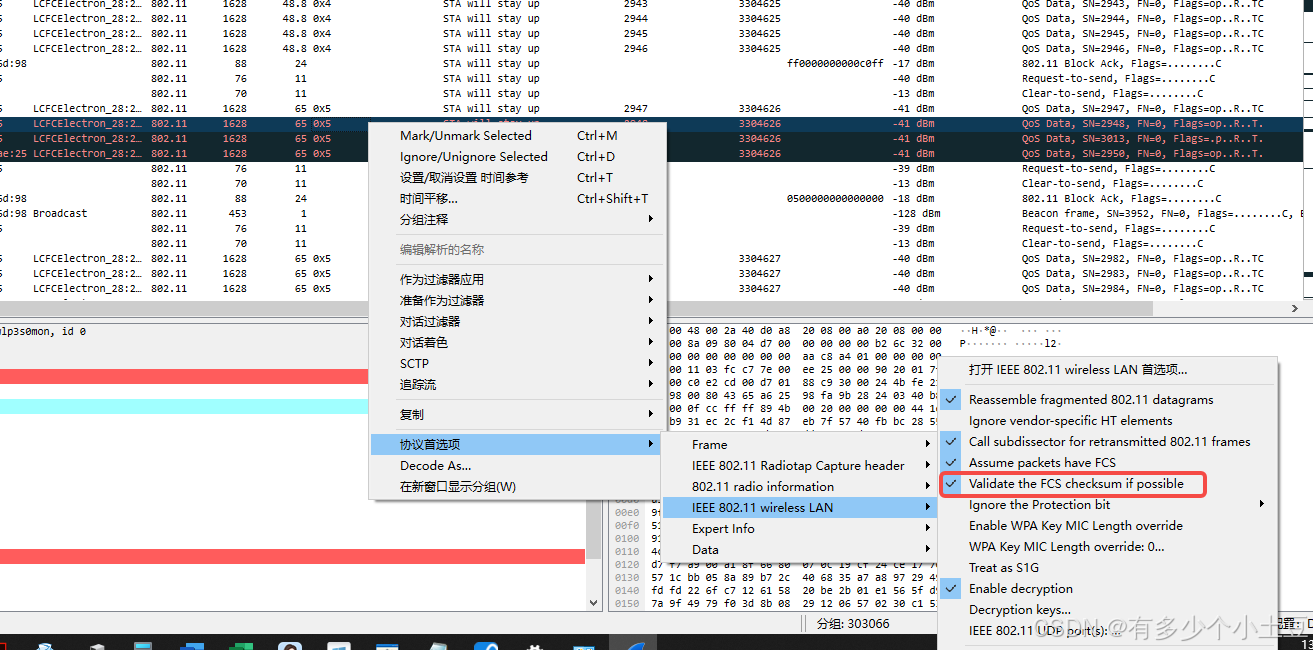Screen dimensions: 1313x650
Task: Open WPA Key MIC Length override: 0... setting
Action: tap(1107, 547)
